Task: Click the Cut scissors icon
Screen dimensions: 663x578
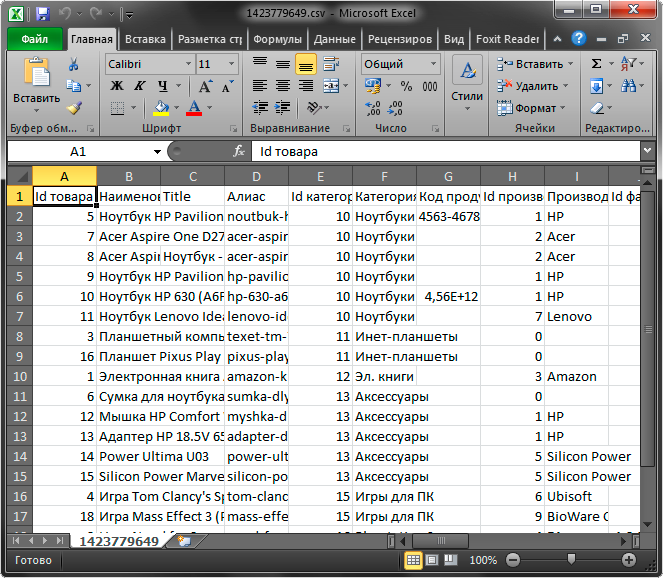Action: pyautogui.click(x=74, y=64)
